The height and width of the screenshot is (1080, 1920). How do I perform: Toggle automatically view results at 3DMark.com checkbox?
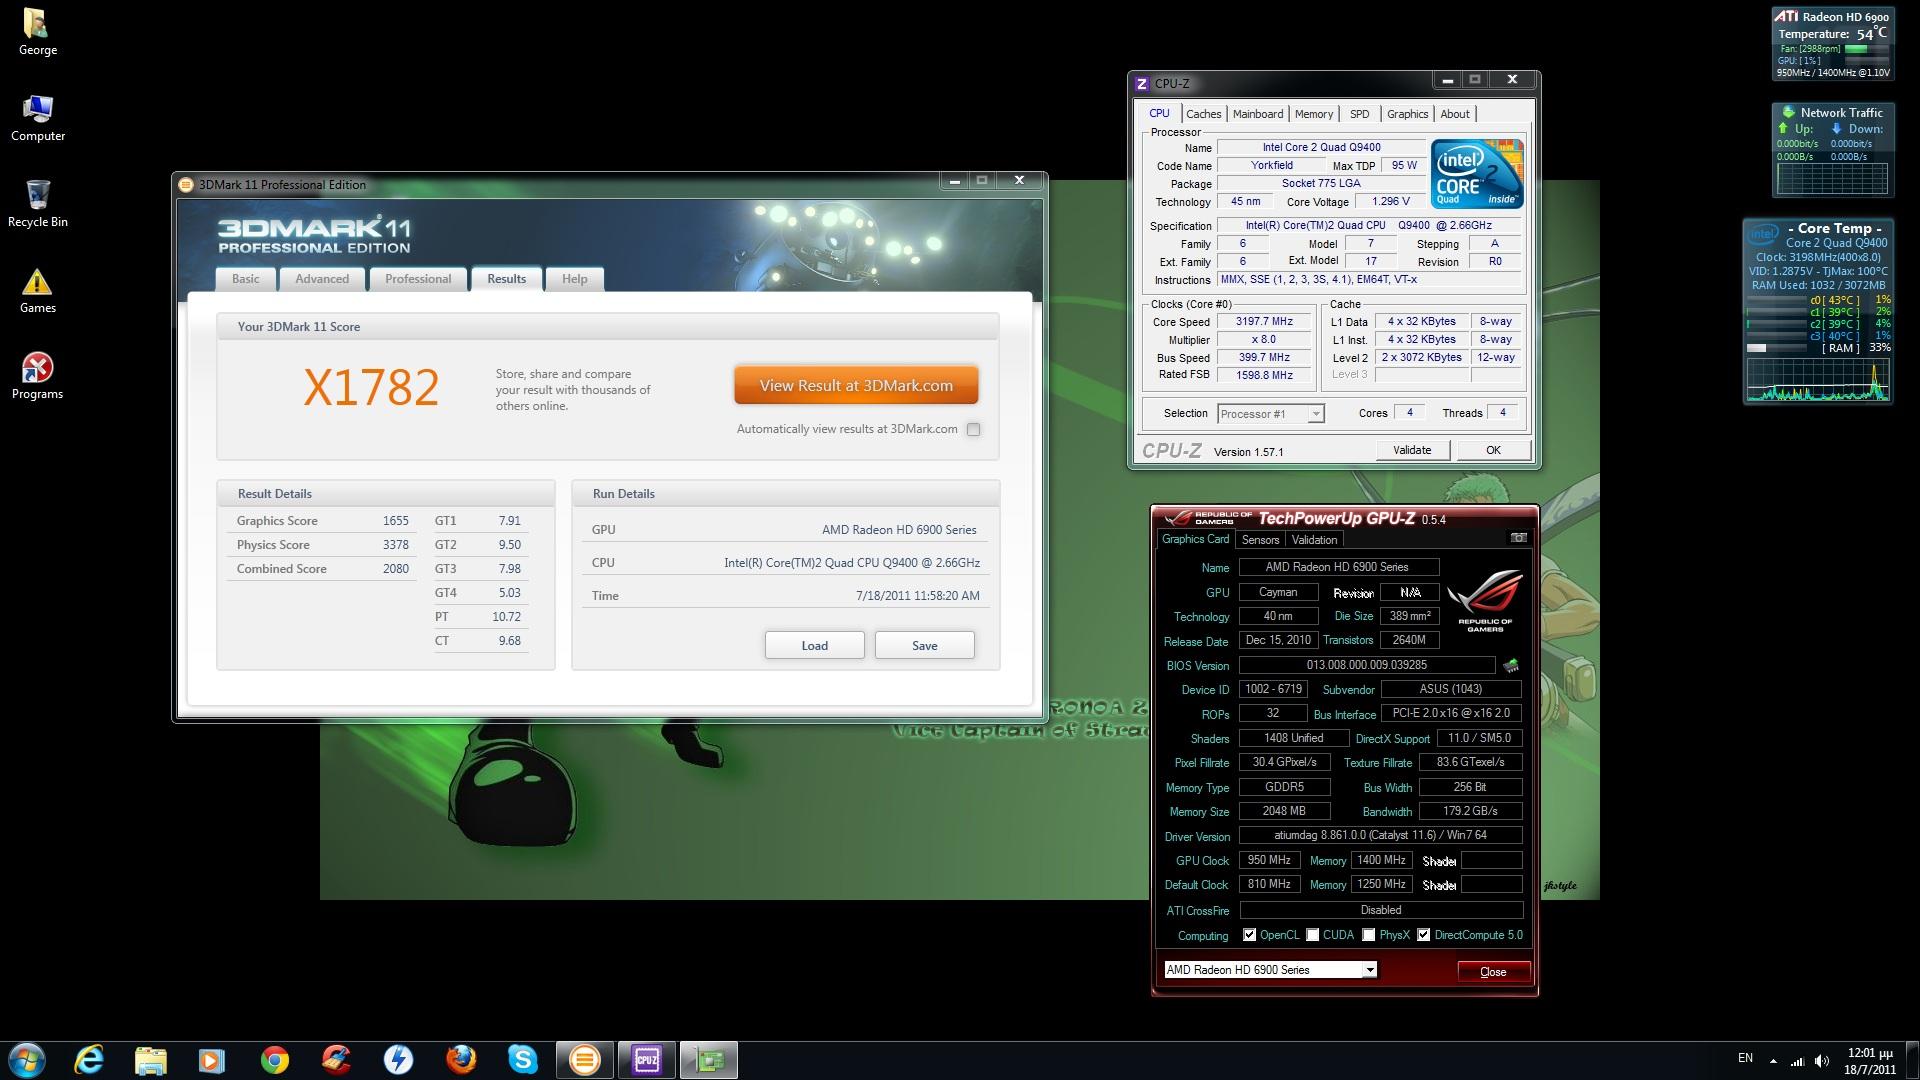point(973,429)
